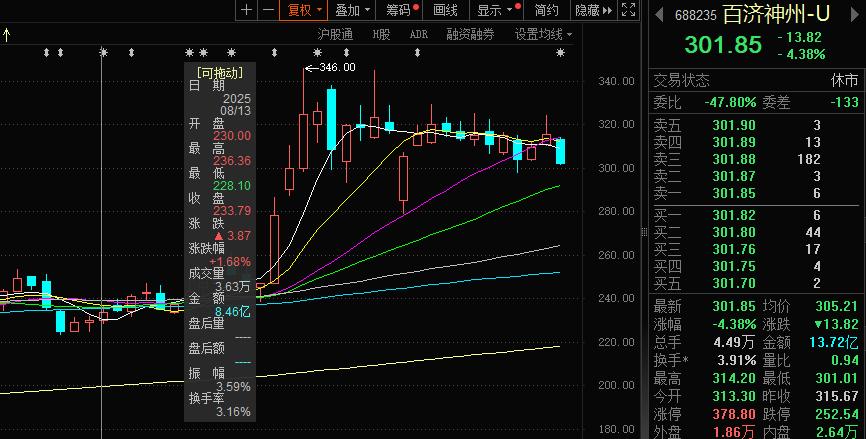The height and width of the screenshot is (439, 866).
Task: Open the 显示 display dropdown
Action: pyautogui.click(x=494, y=10)
